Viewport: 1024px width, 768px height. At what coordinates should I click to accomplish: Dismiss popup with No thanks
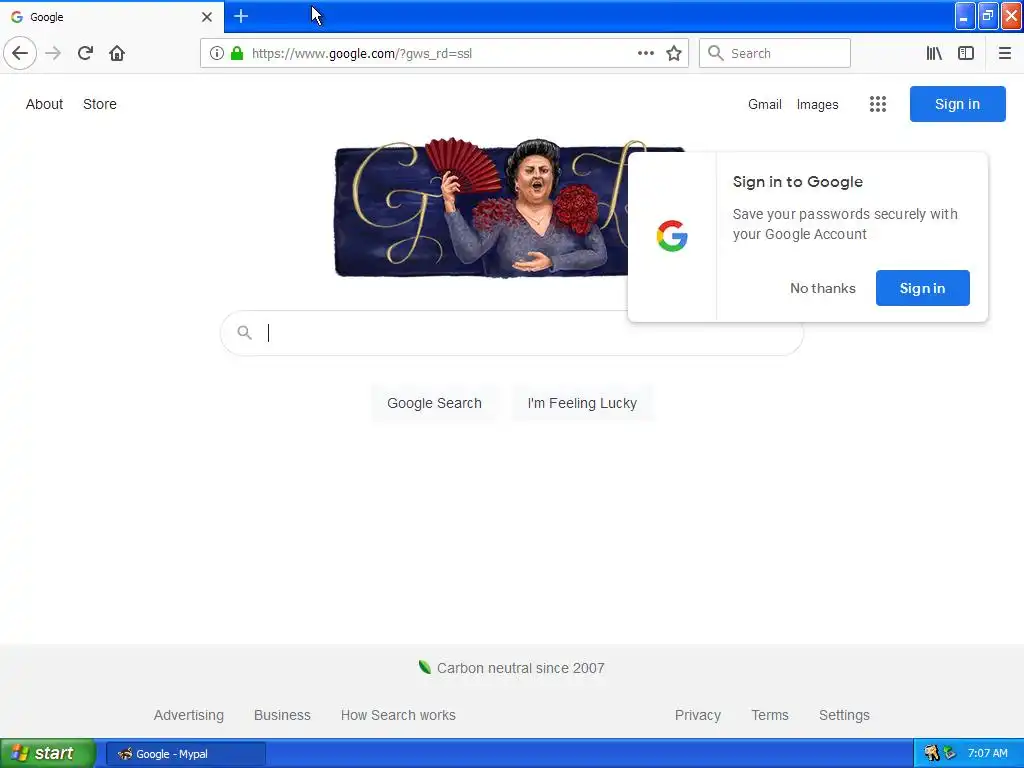823,288
